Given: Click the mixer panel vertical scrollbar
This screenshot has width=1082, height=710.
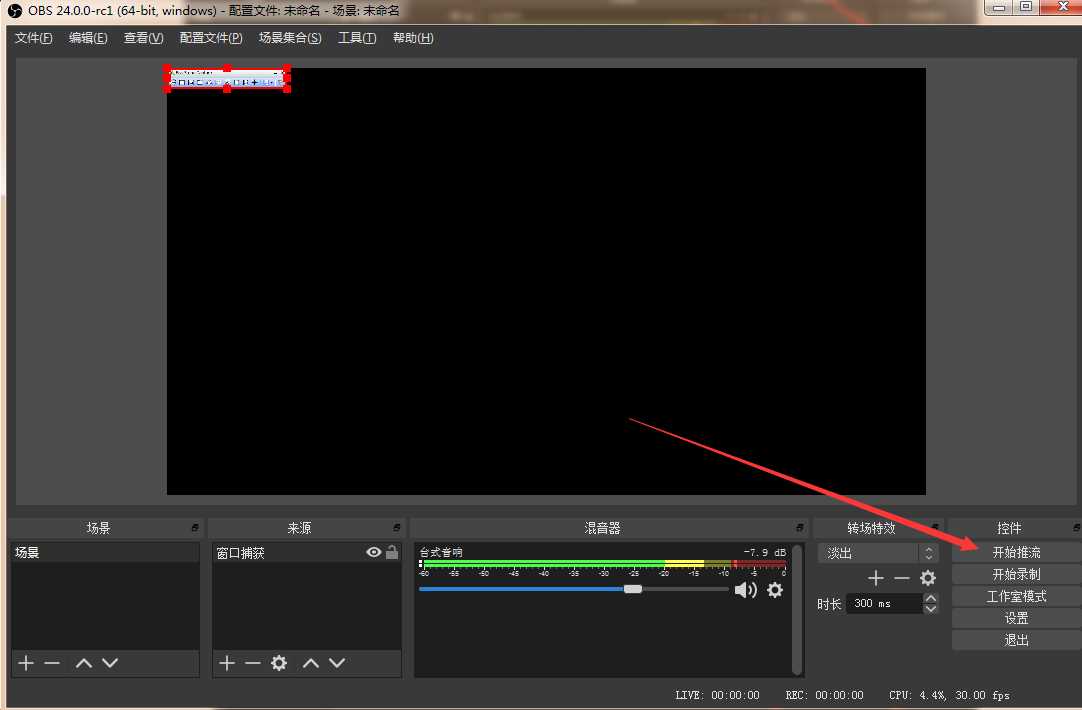Looking at the screenshot, I should [797, 609].
